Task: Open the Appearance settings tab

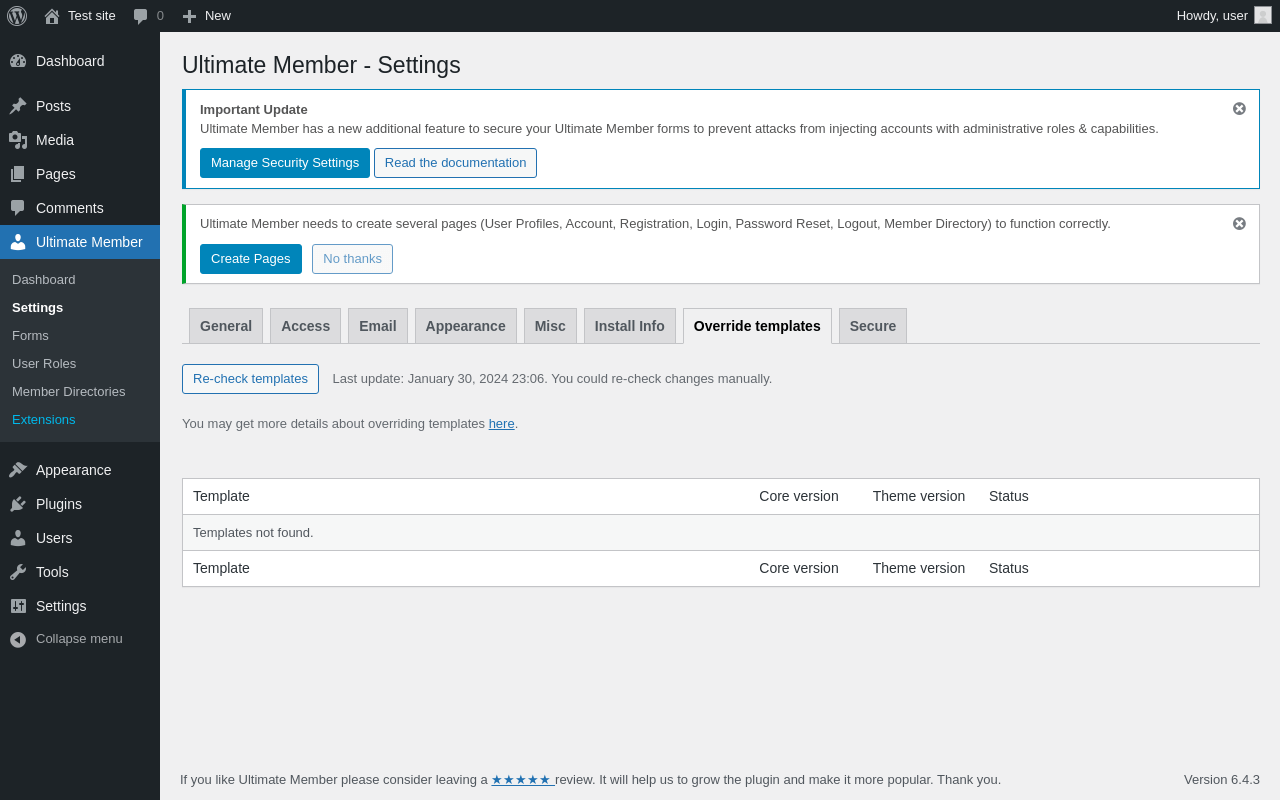Action: pyautogui.click(x=465, y=326)
